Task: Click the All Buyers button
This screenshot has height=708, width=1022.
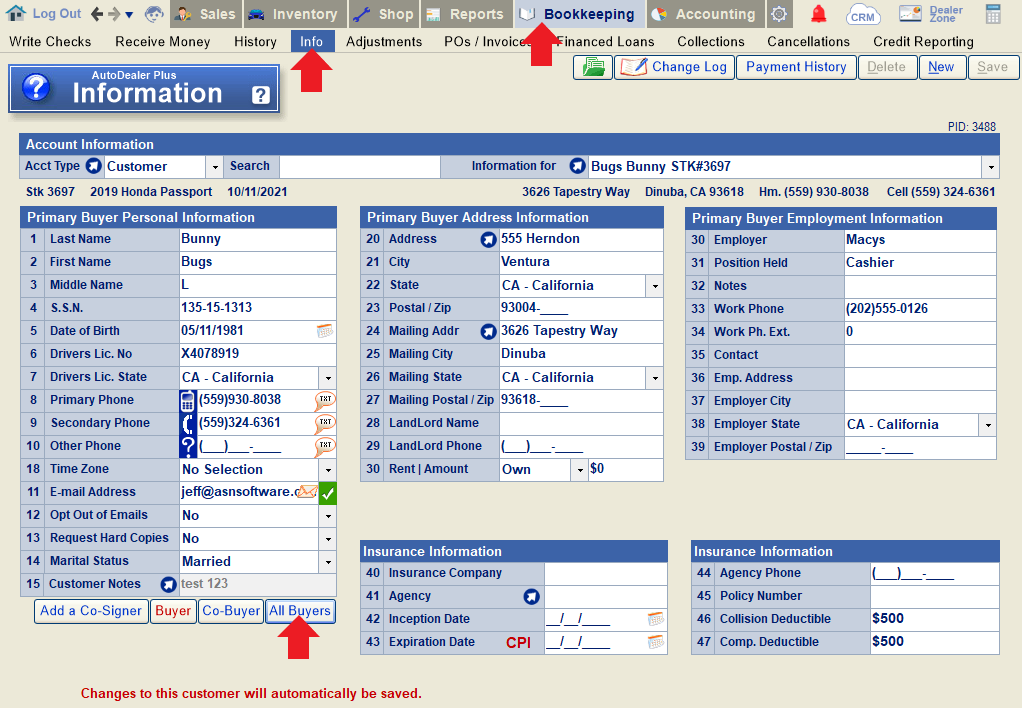Action: pos(300,612)
